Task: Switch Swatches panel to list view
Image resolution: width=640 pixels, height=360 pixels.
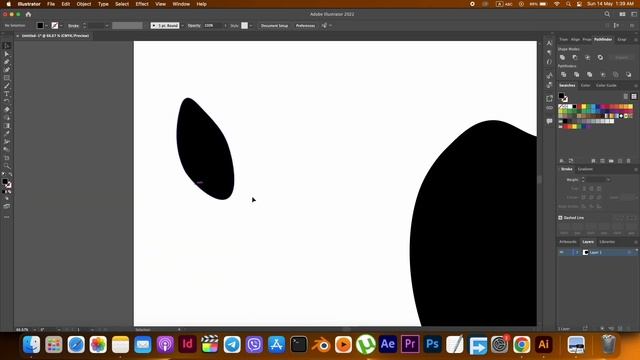Action: click(626, 96)
